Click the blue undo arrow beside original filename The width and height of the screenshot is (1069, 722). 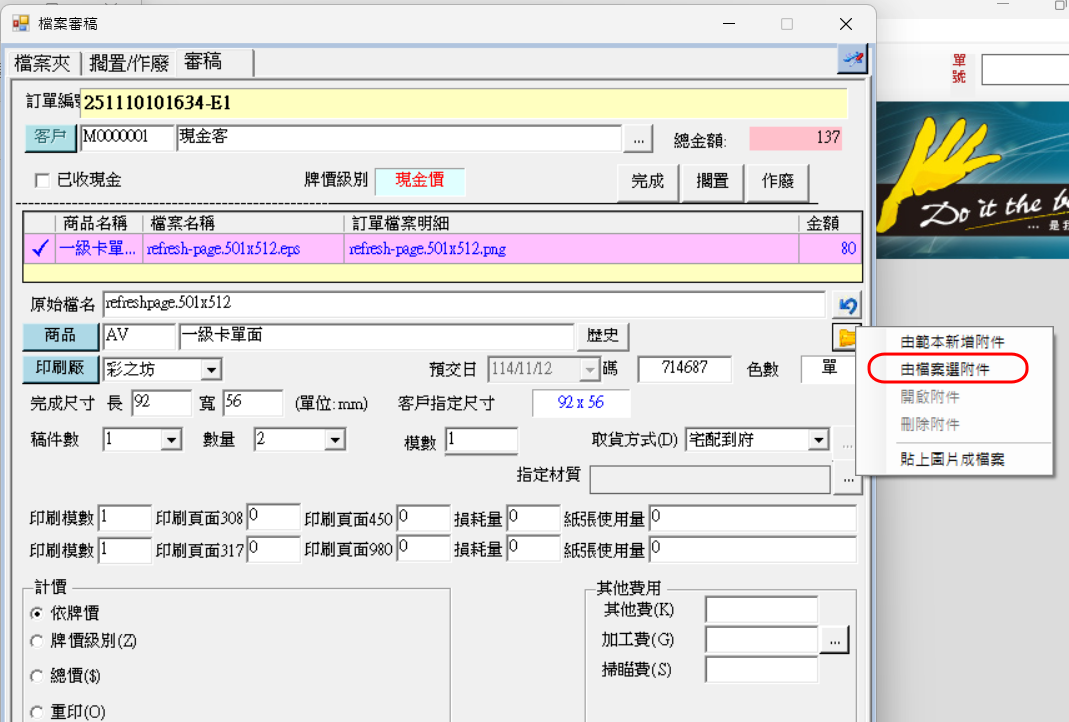[847, 304]
